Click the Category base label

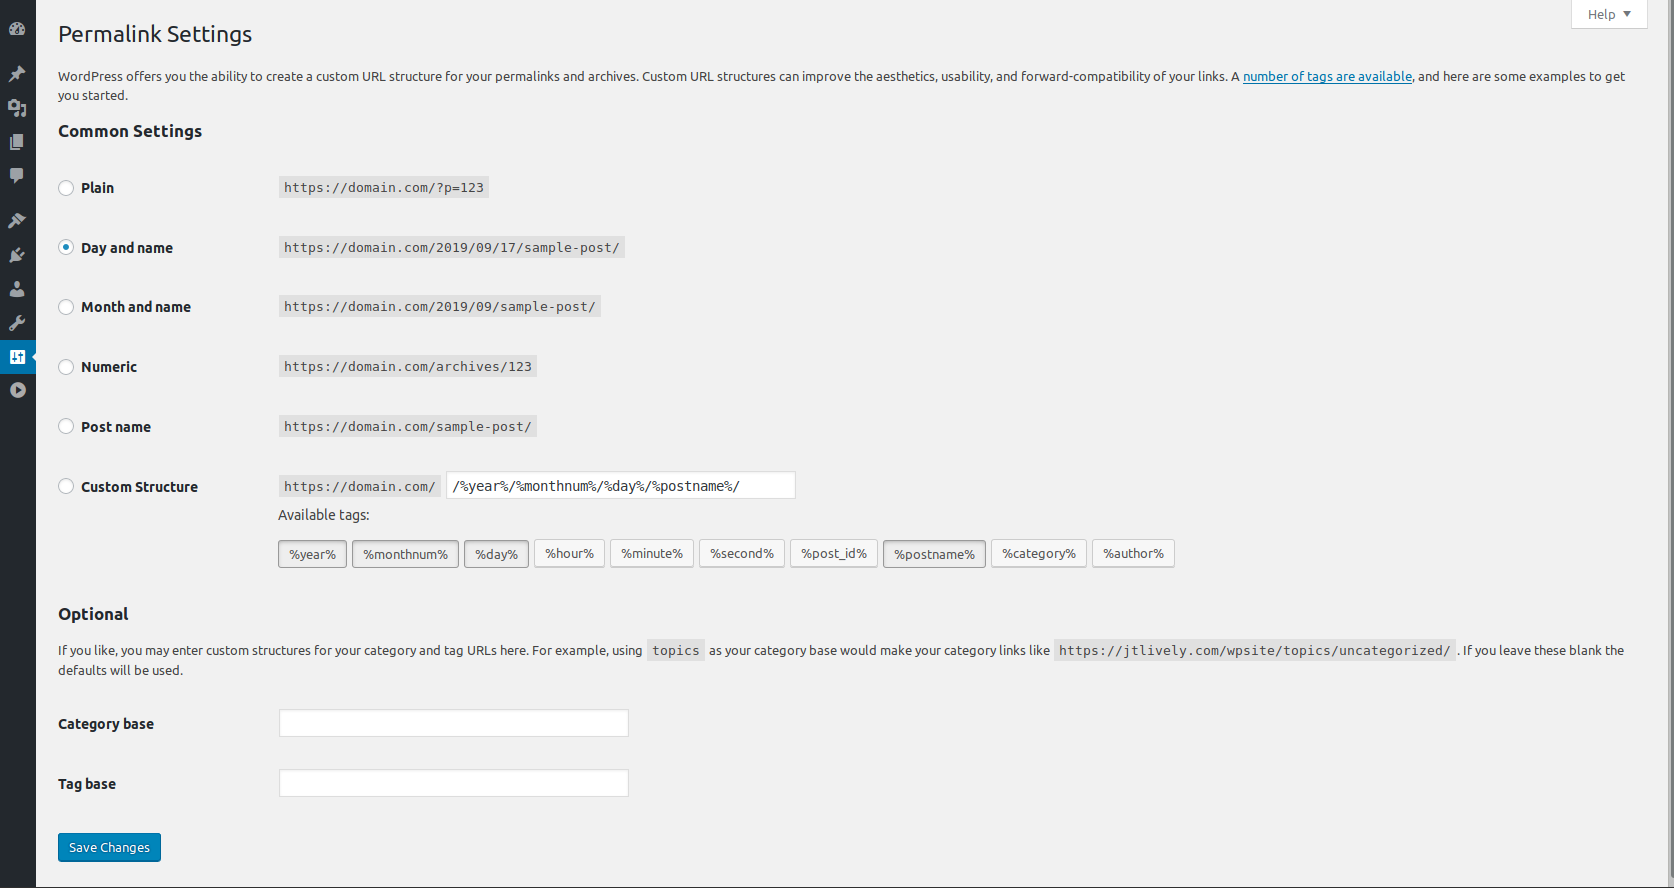[x=106, y=724]
